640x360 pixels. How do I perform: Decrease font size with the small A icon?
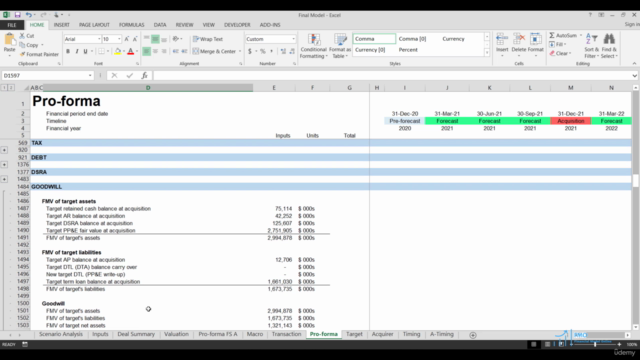pos(135,39)
